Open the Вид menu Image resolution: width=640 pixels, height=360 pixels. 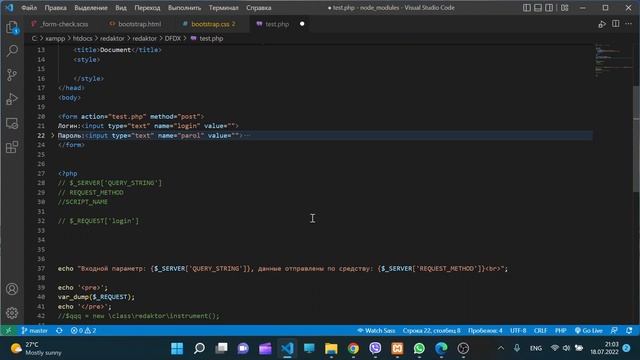(121, 8)
